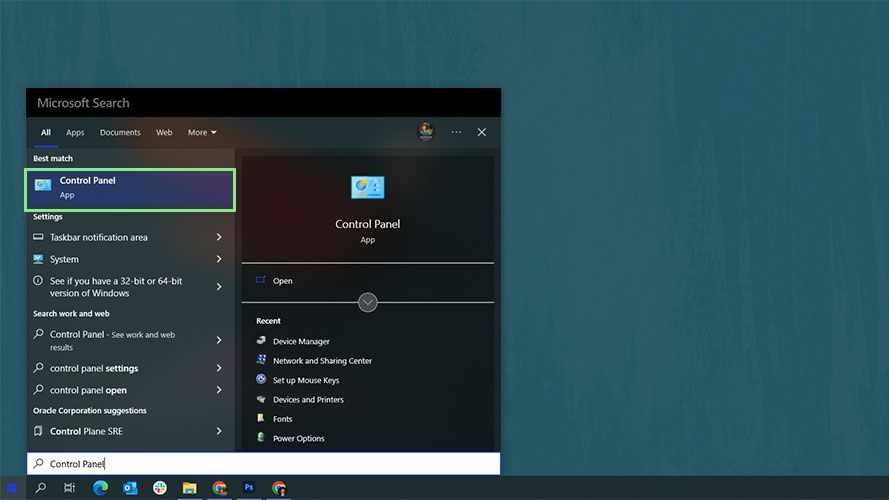Expand control panel settings chevron
889x500 pixels.
click(219, 368)
